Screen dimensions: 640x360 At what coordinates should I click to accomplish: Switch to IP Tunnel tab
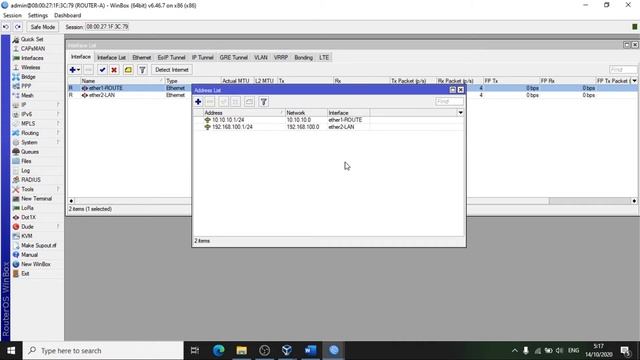pos(202,58)
